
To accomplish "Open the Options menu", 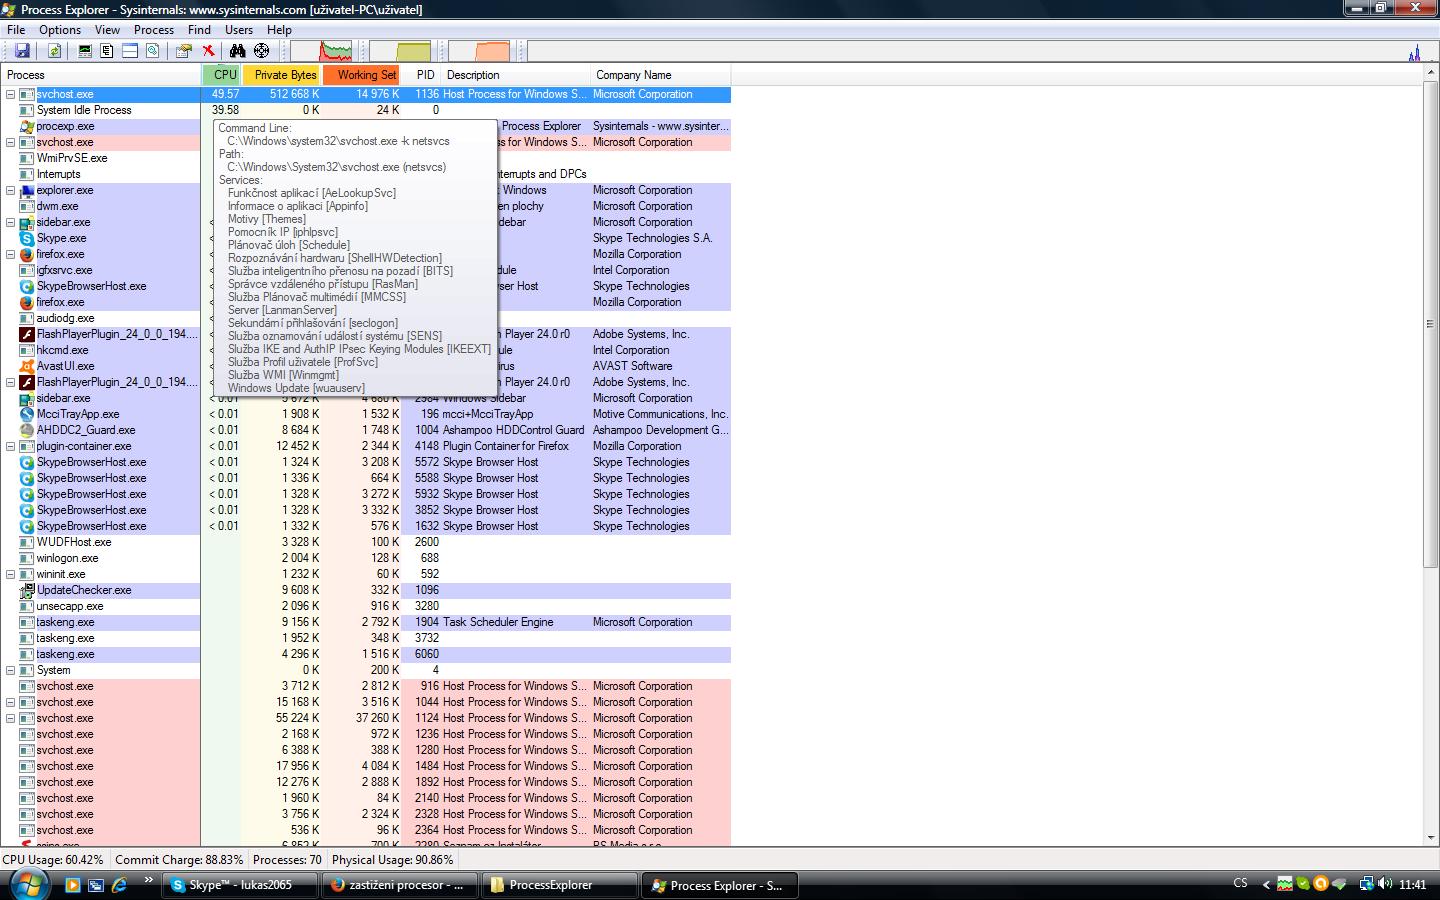I will click(60, 30).
